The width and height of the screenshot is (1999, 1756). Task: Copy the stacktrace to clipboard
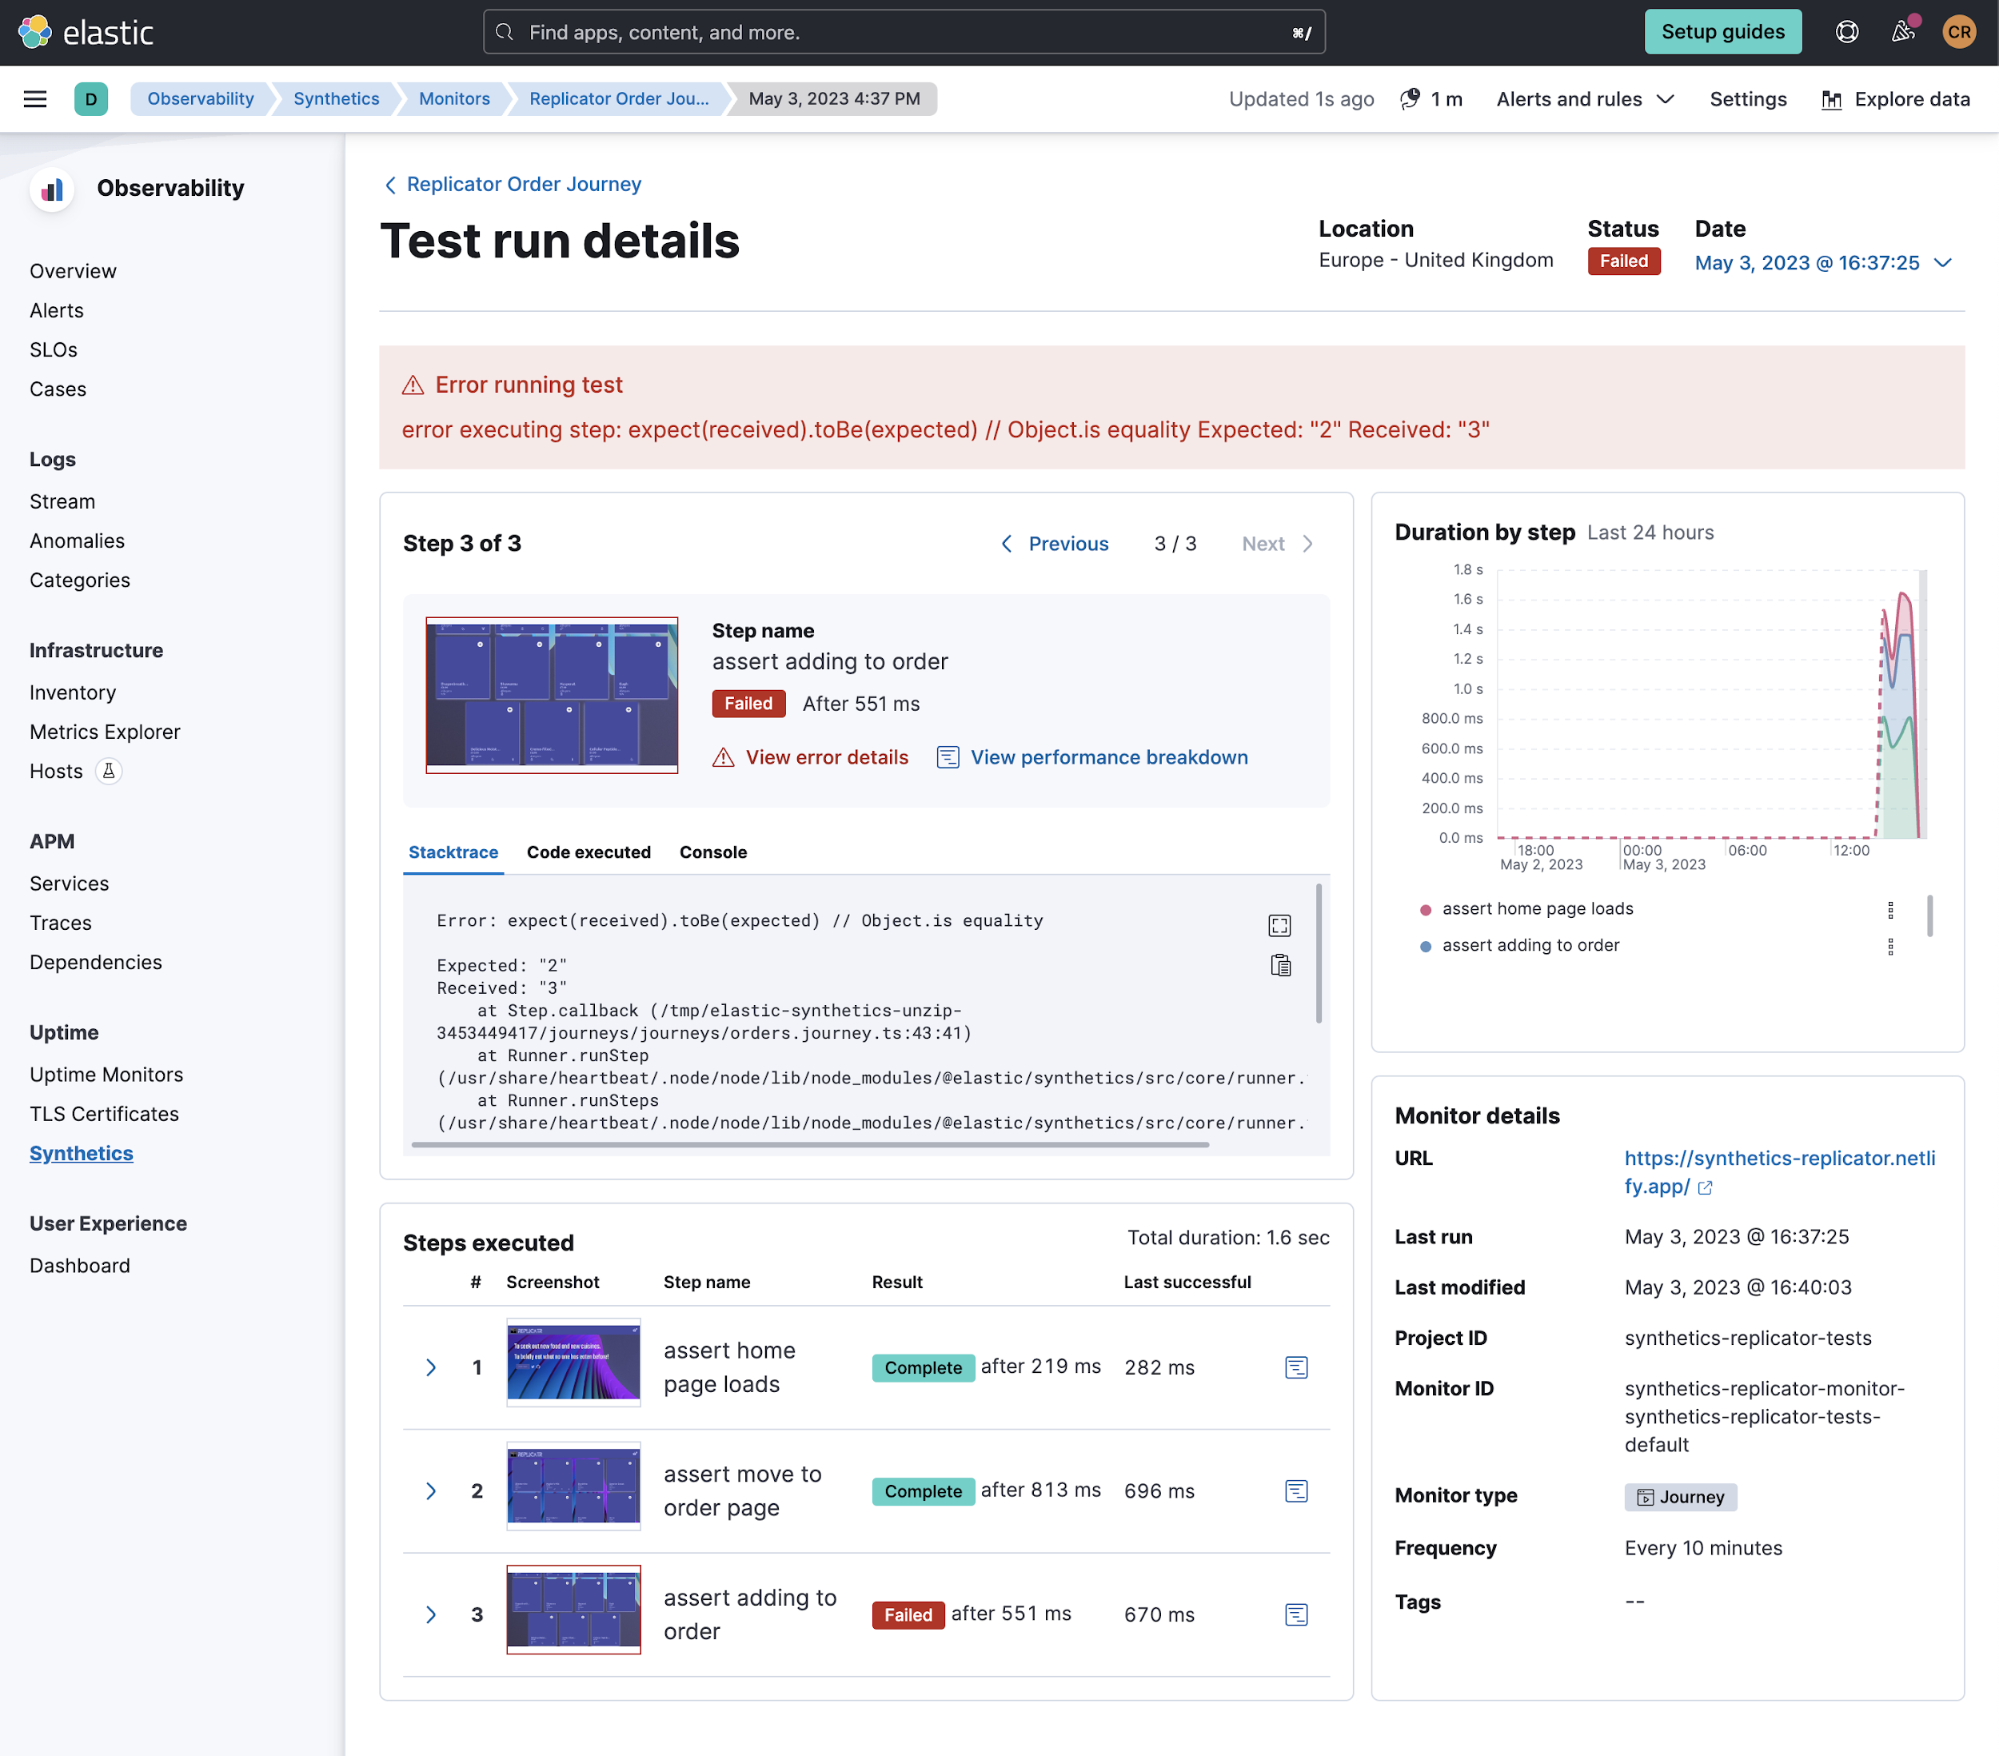[1280, 966]
